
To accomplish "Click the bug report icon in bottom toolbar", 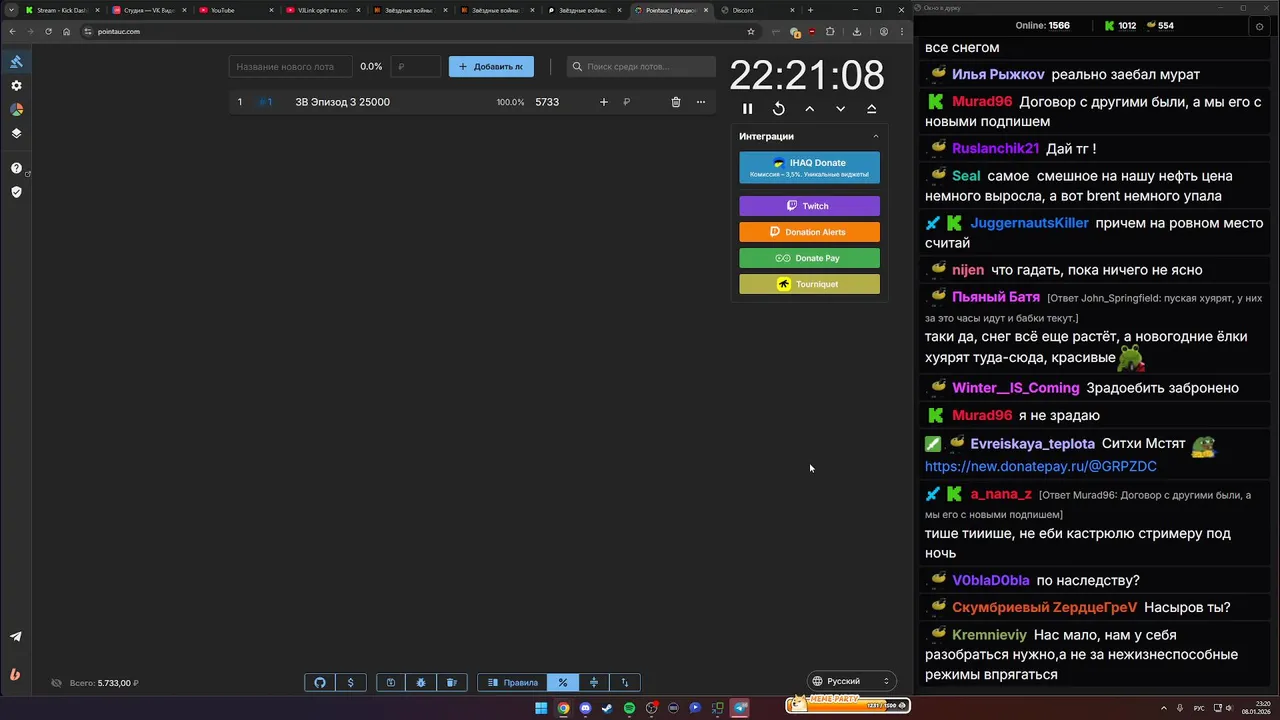I will coord(421,683).
